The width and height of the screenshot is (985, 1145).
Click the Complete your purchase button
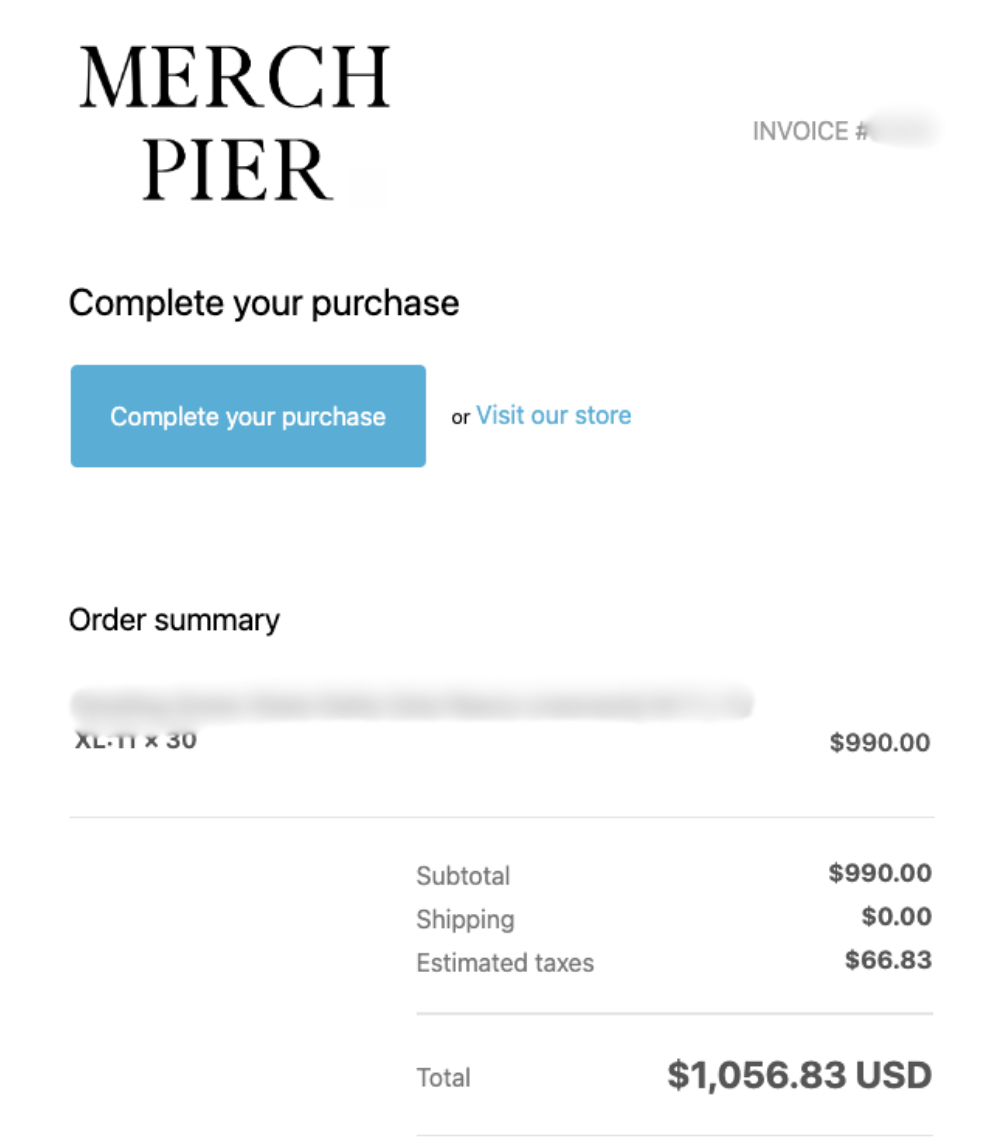[248, 416]
